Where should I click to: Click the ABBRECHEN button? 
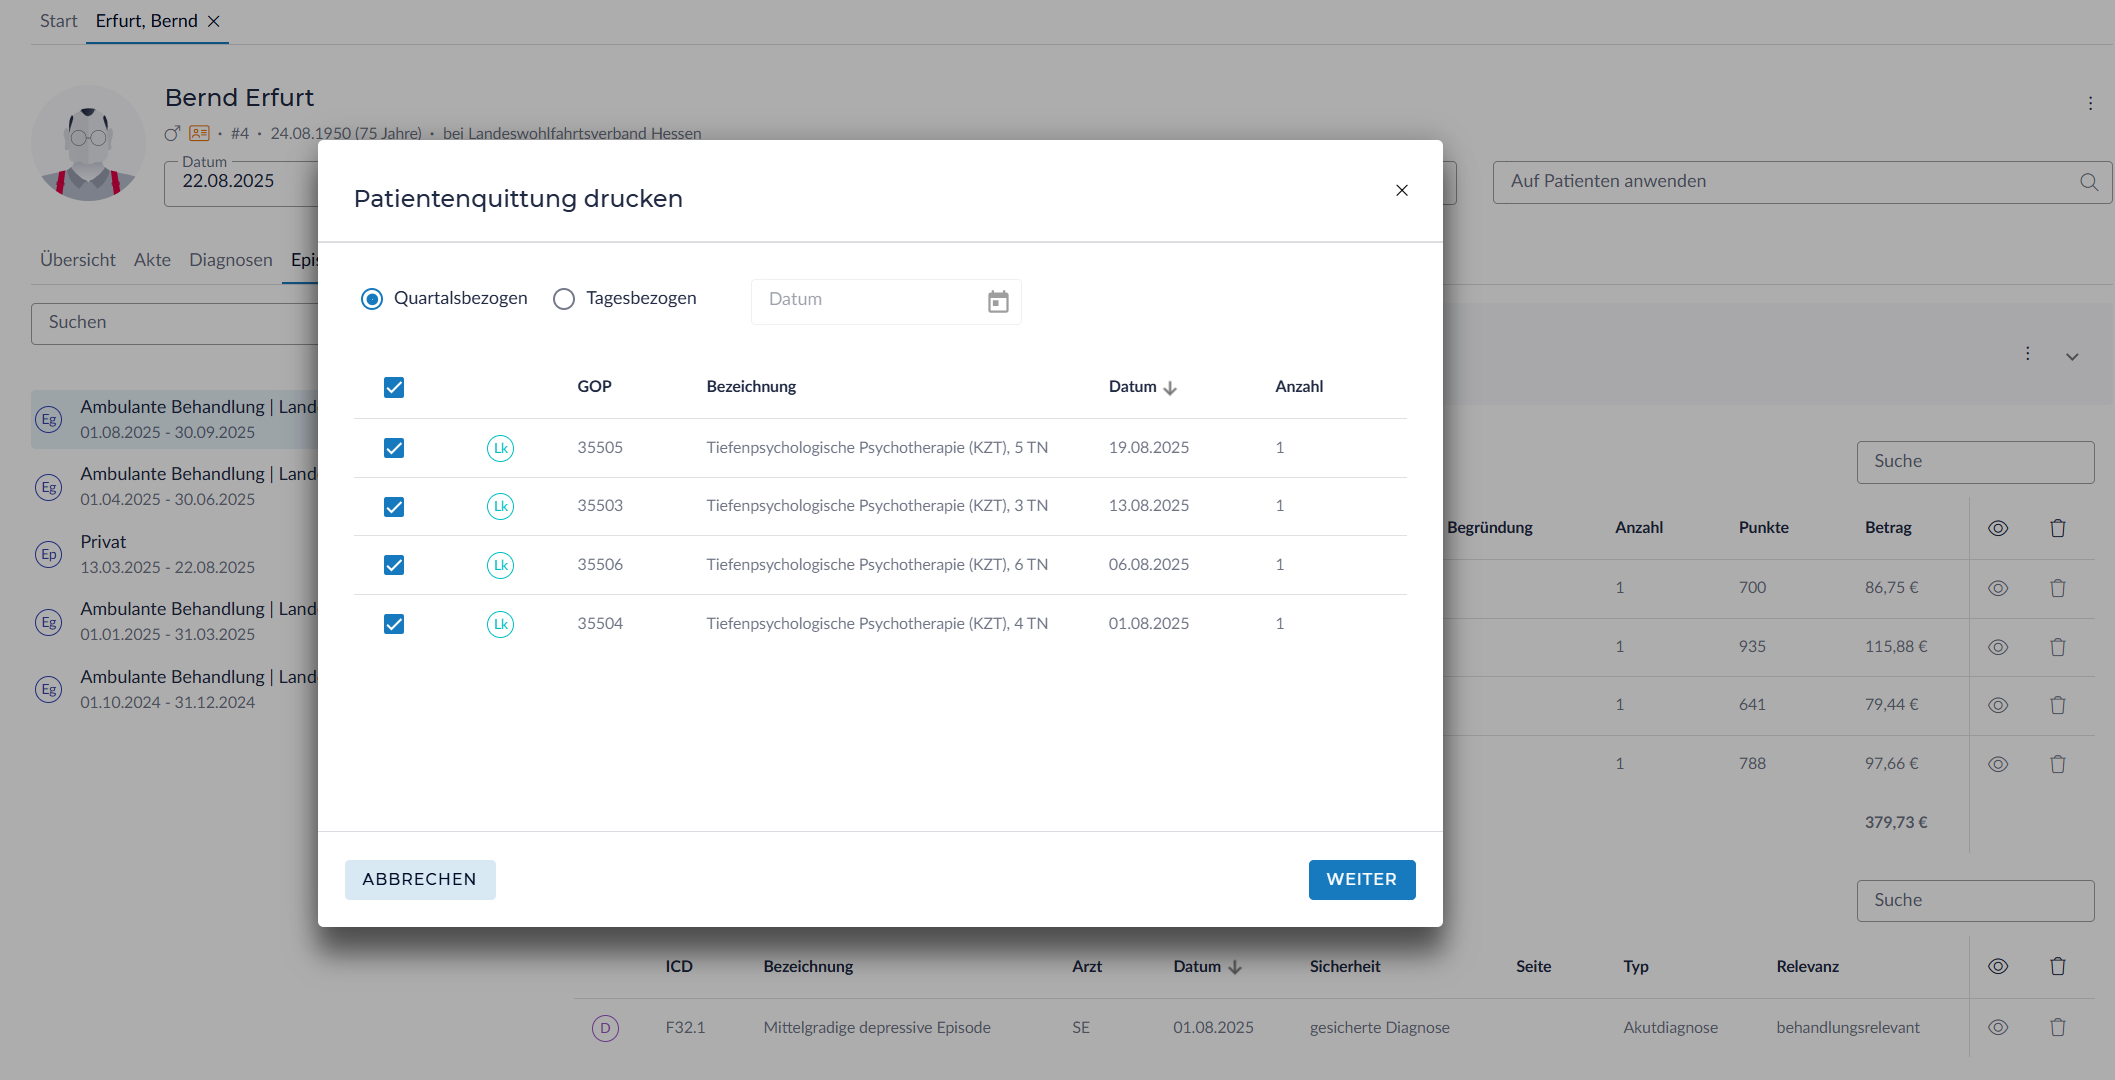[x=420, y=879]
